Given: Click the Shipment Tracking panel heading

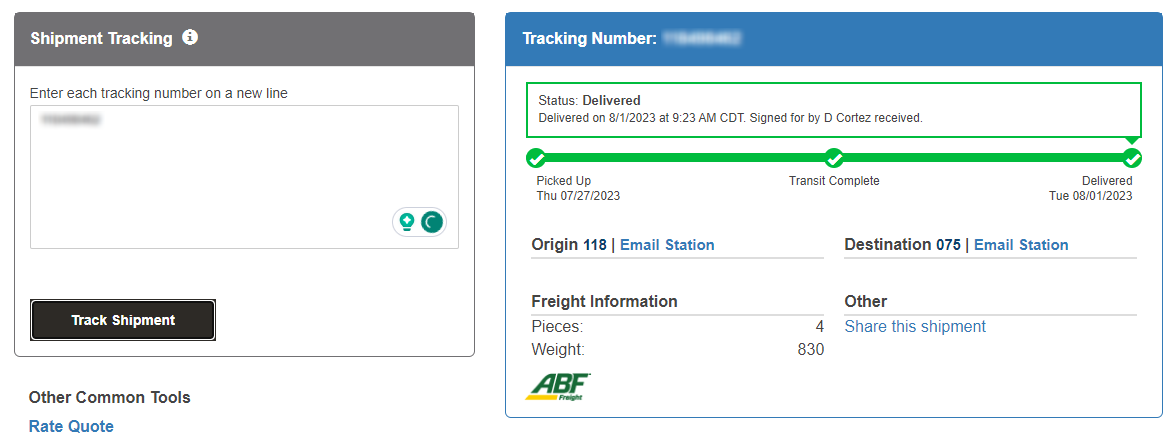Looking at the screenshot, I should 101,39.
